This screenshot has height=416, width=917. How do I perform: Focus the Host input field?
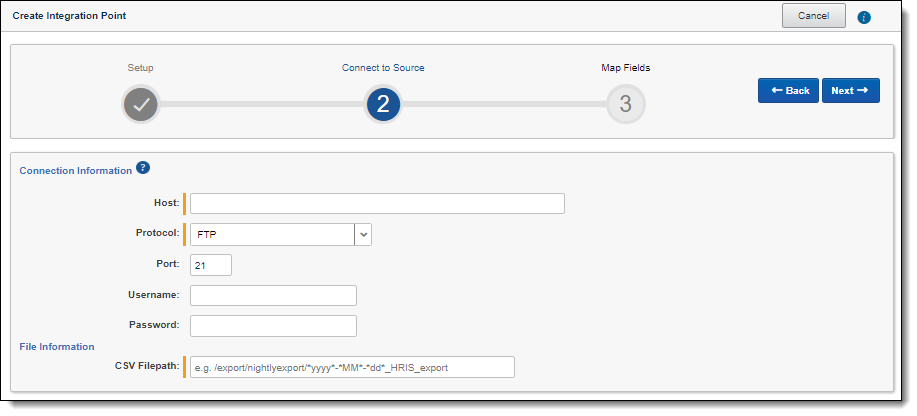(x=377, y=204)
